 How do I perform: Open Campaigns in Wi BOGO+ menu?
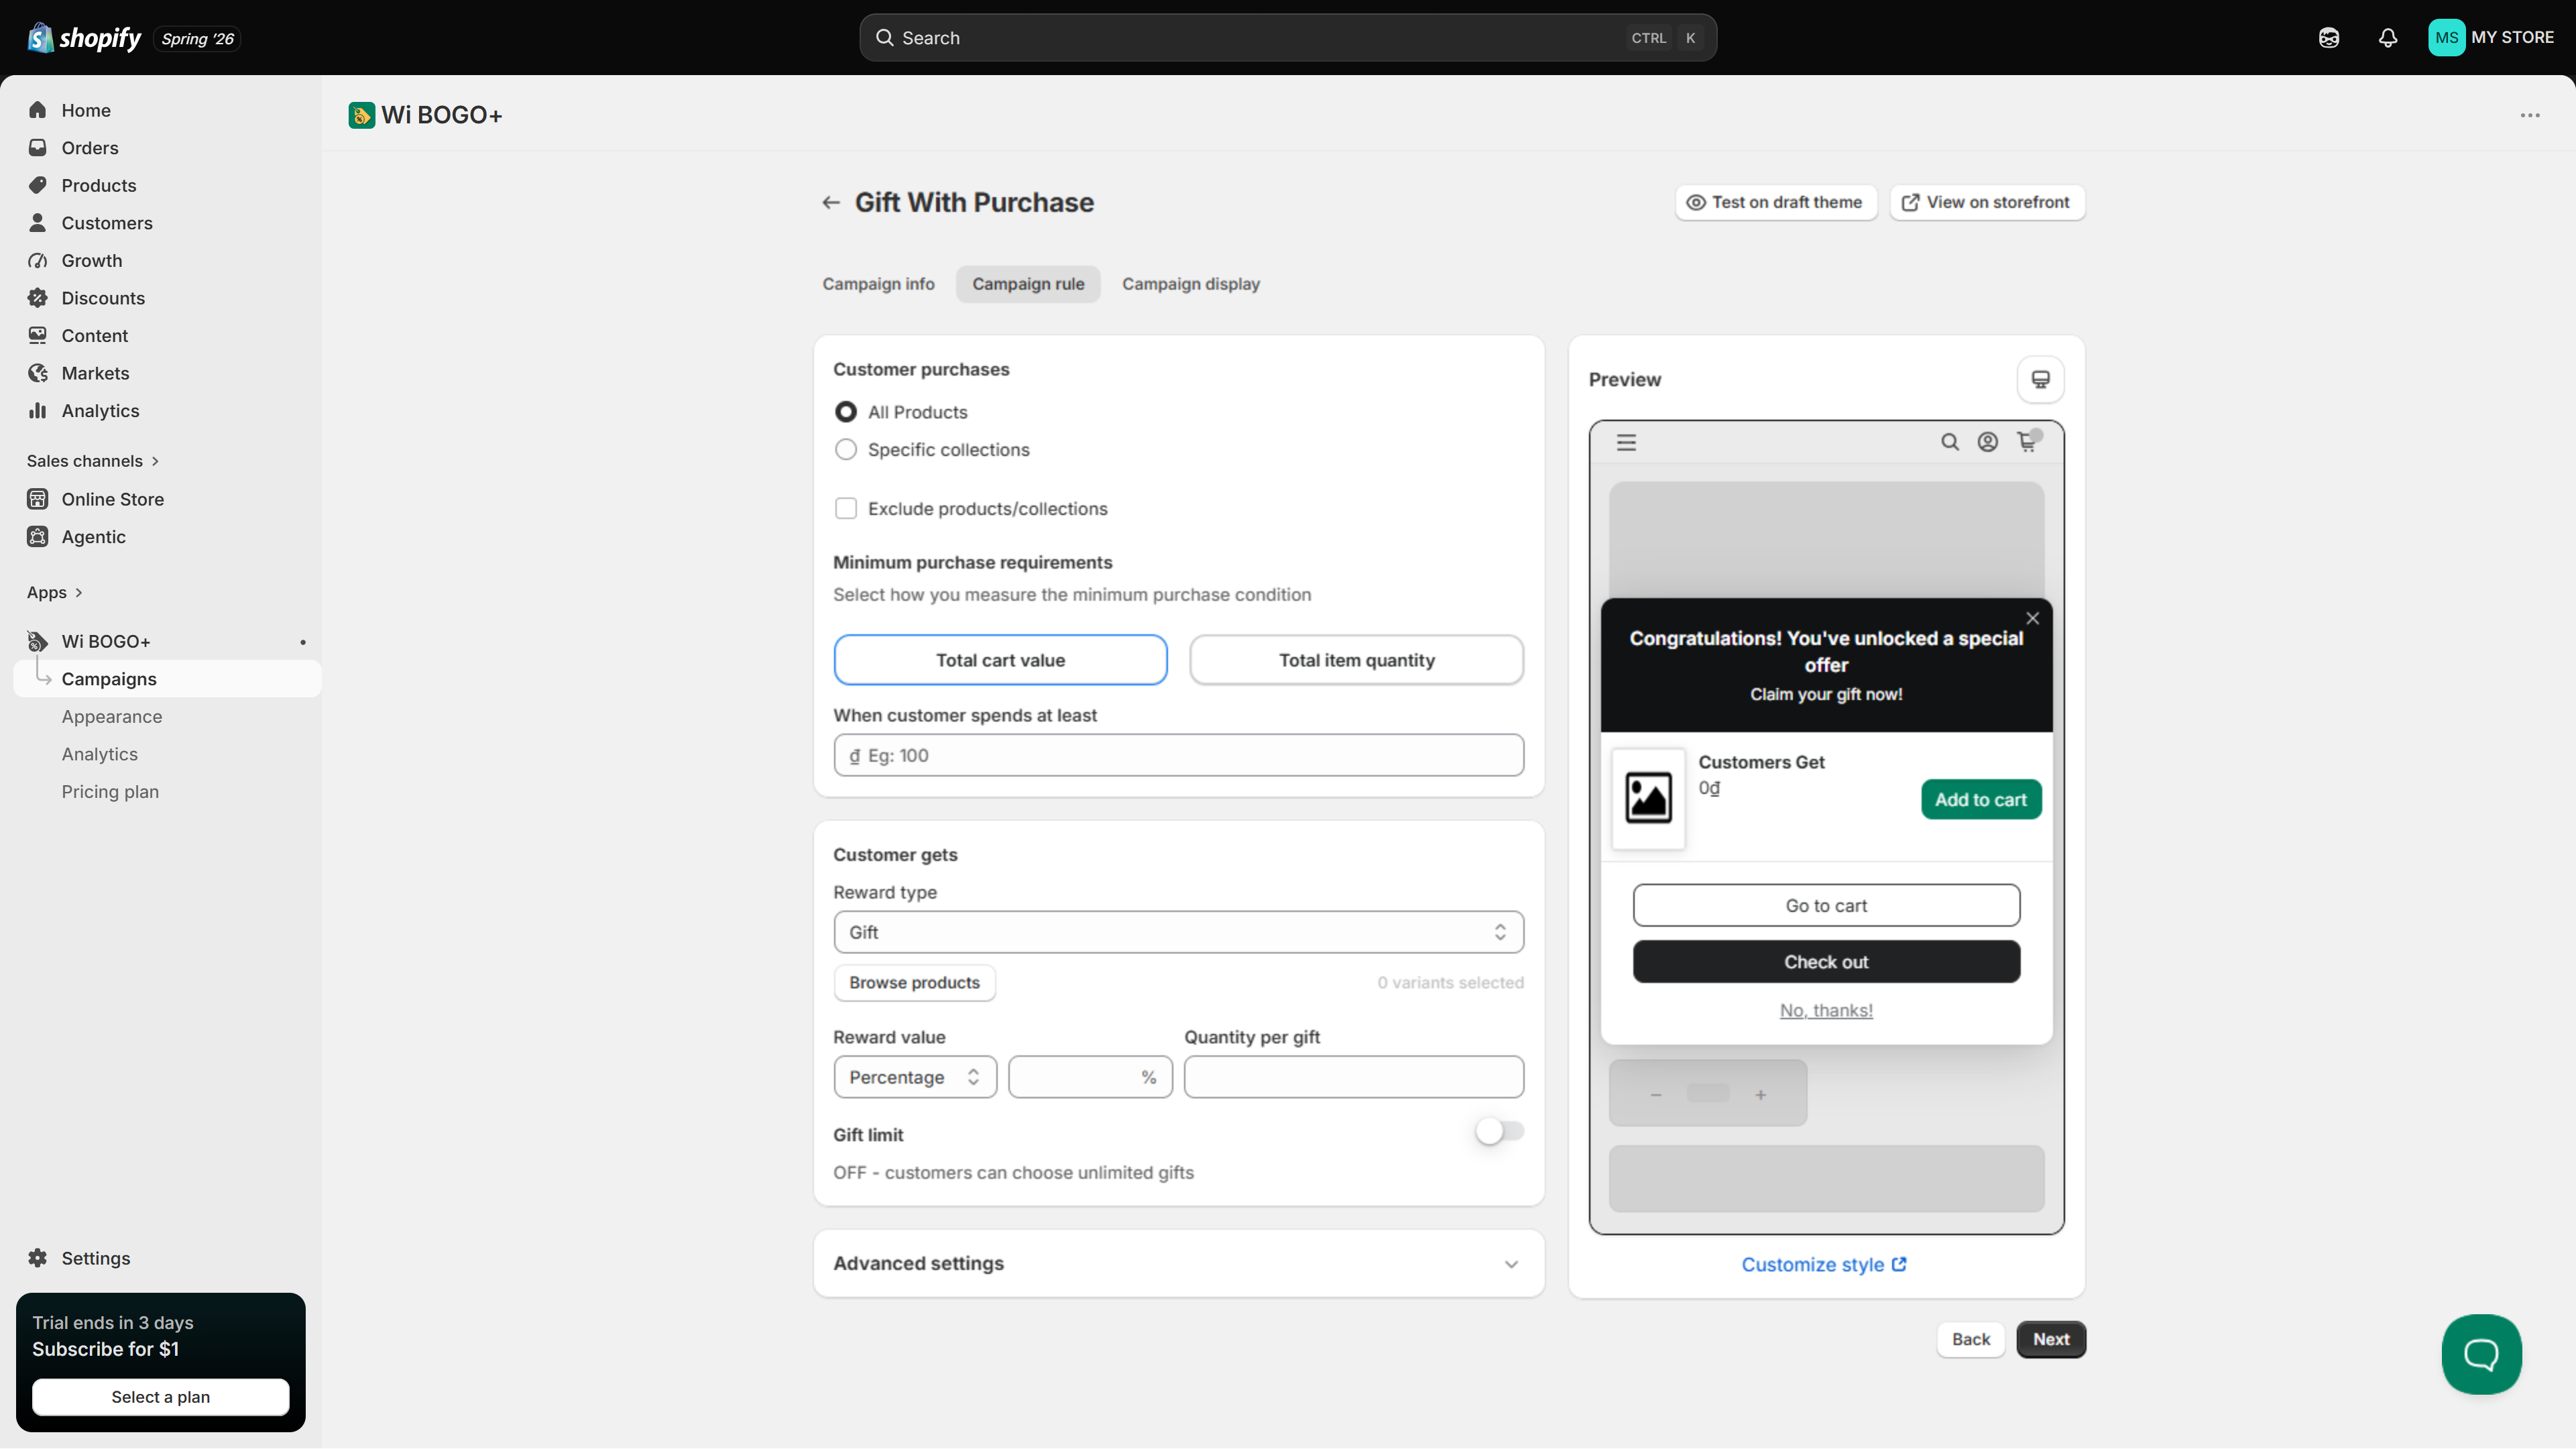pyautogui.click(x=168, y=679)
